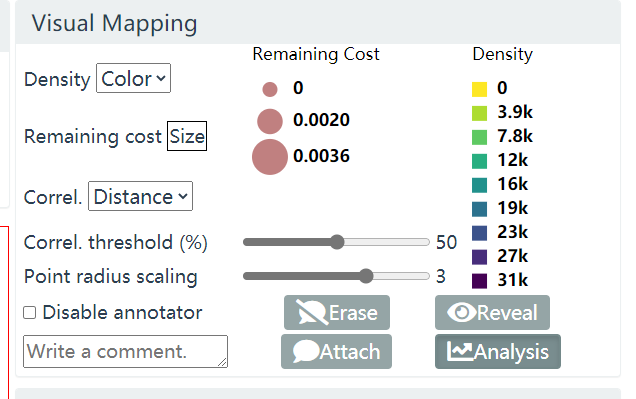Open the Analysis chart button
636x399 pixels.
point(498,352)
